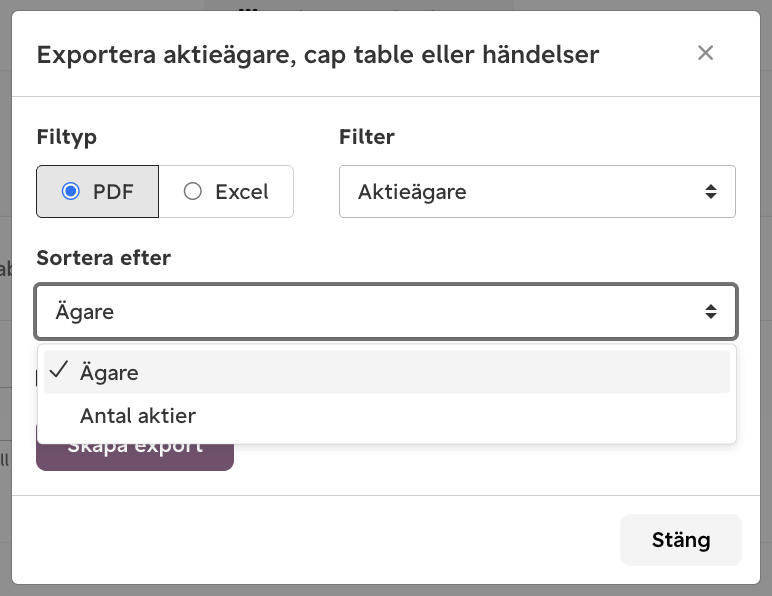Click the Sortera efter heading
This screenshot has width=772, height=596.
pyautogui.click(x=103, y=258)
